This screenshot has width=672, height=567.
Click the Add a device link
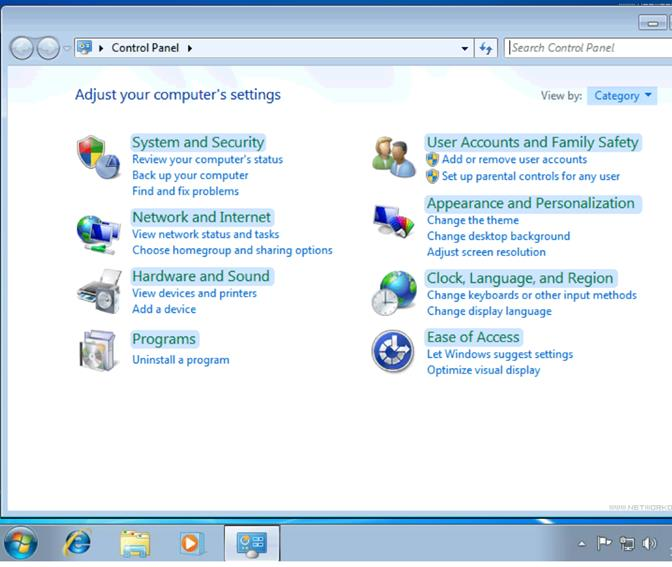(164, 309)
